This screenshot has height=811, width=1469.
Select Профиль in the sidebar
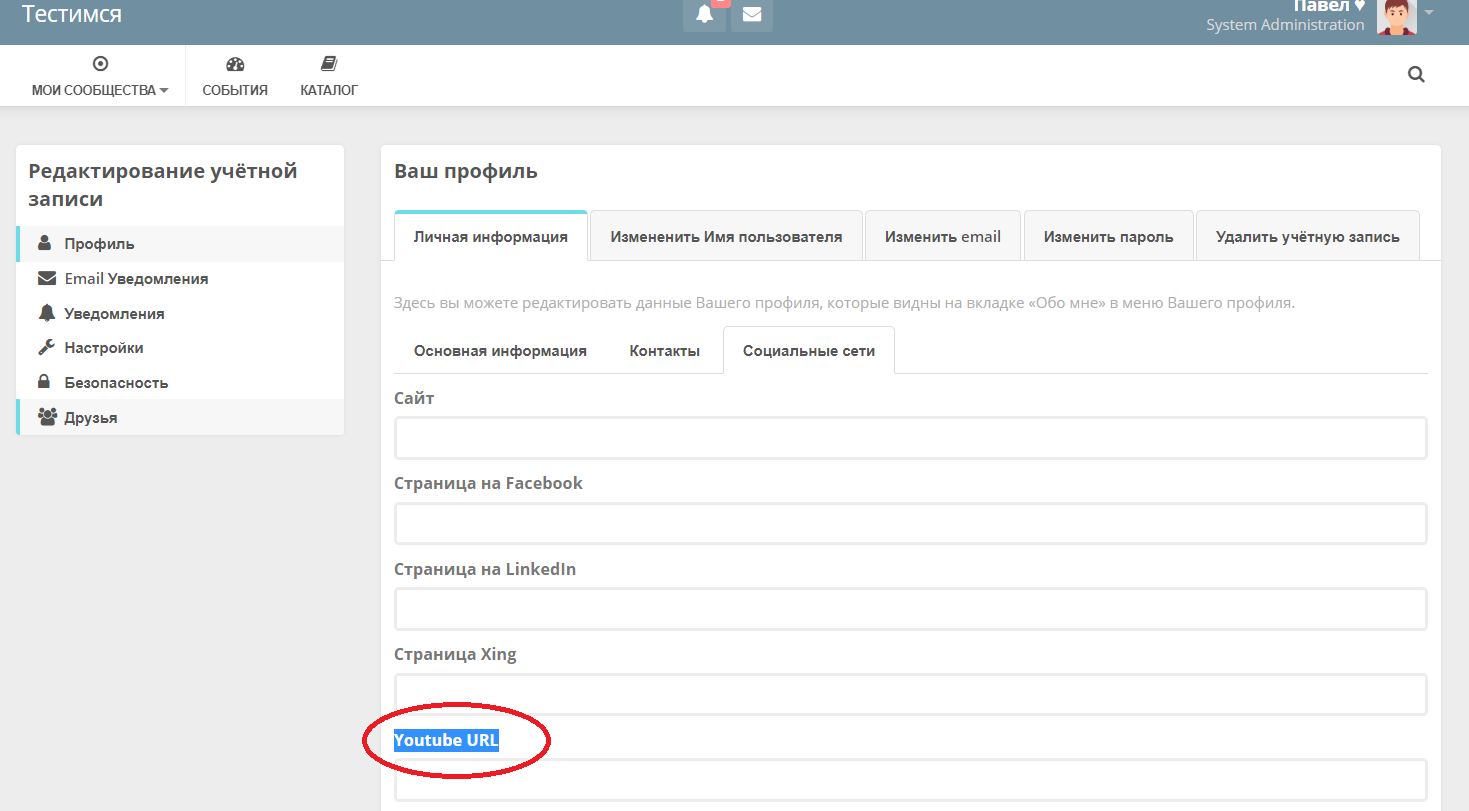[180, 244]
